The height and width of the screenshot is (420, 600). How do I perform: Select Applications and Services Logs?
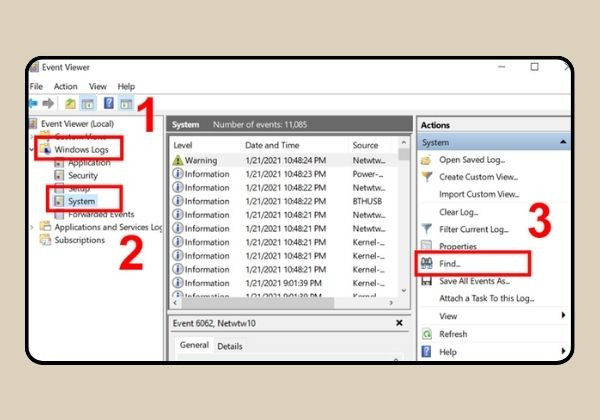click(108, 227)
